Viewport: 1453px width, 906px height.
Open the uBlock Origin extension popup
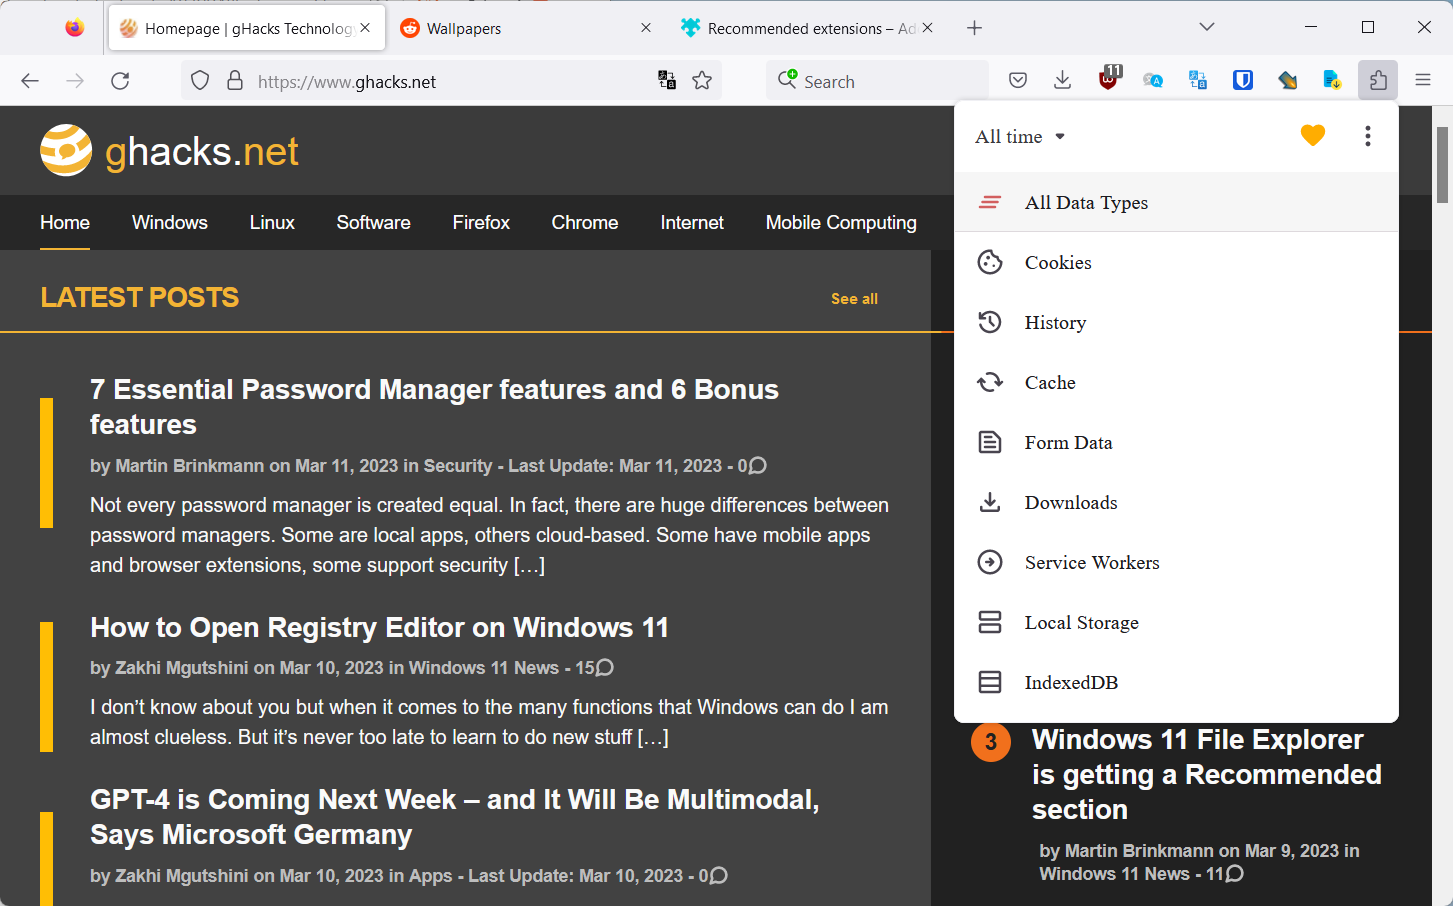click(1108, 80)
